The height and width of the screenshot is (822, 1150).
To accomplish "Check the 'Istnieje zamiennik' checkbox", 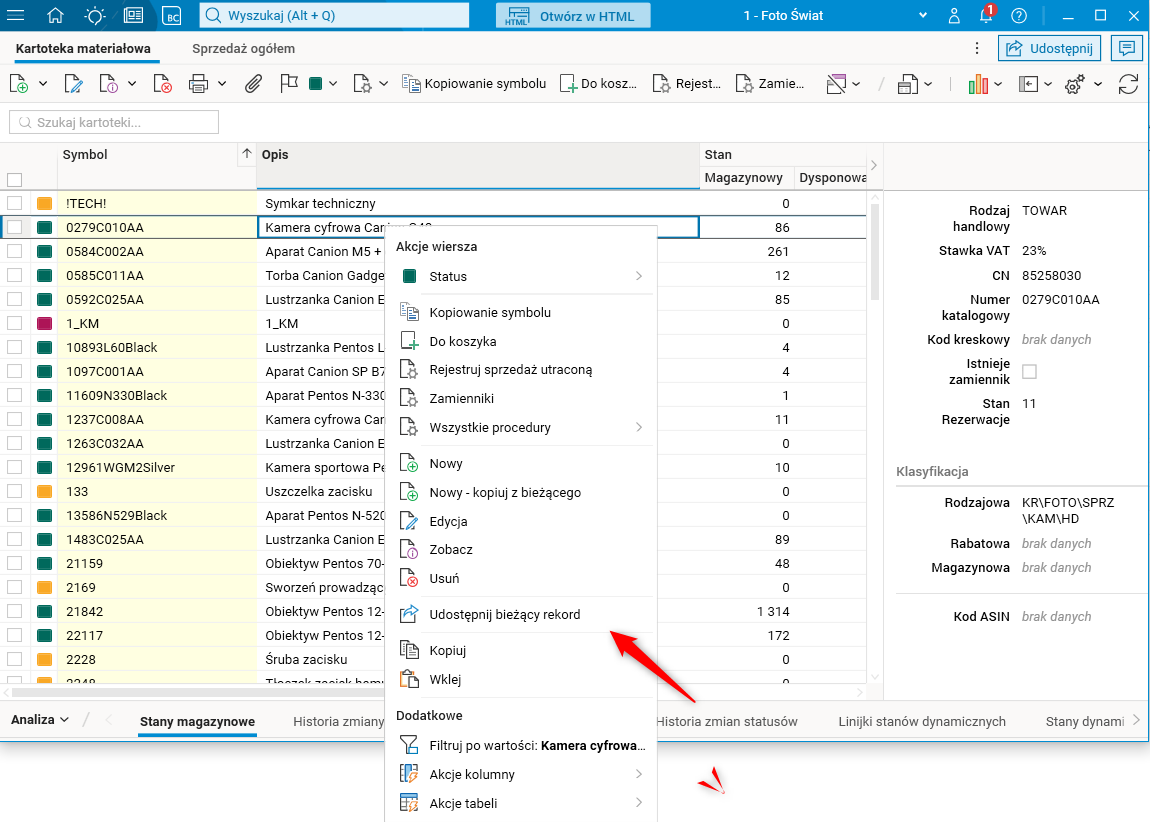I will click(x=1029, y=372).
